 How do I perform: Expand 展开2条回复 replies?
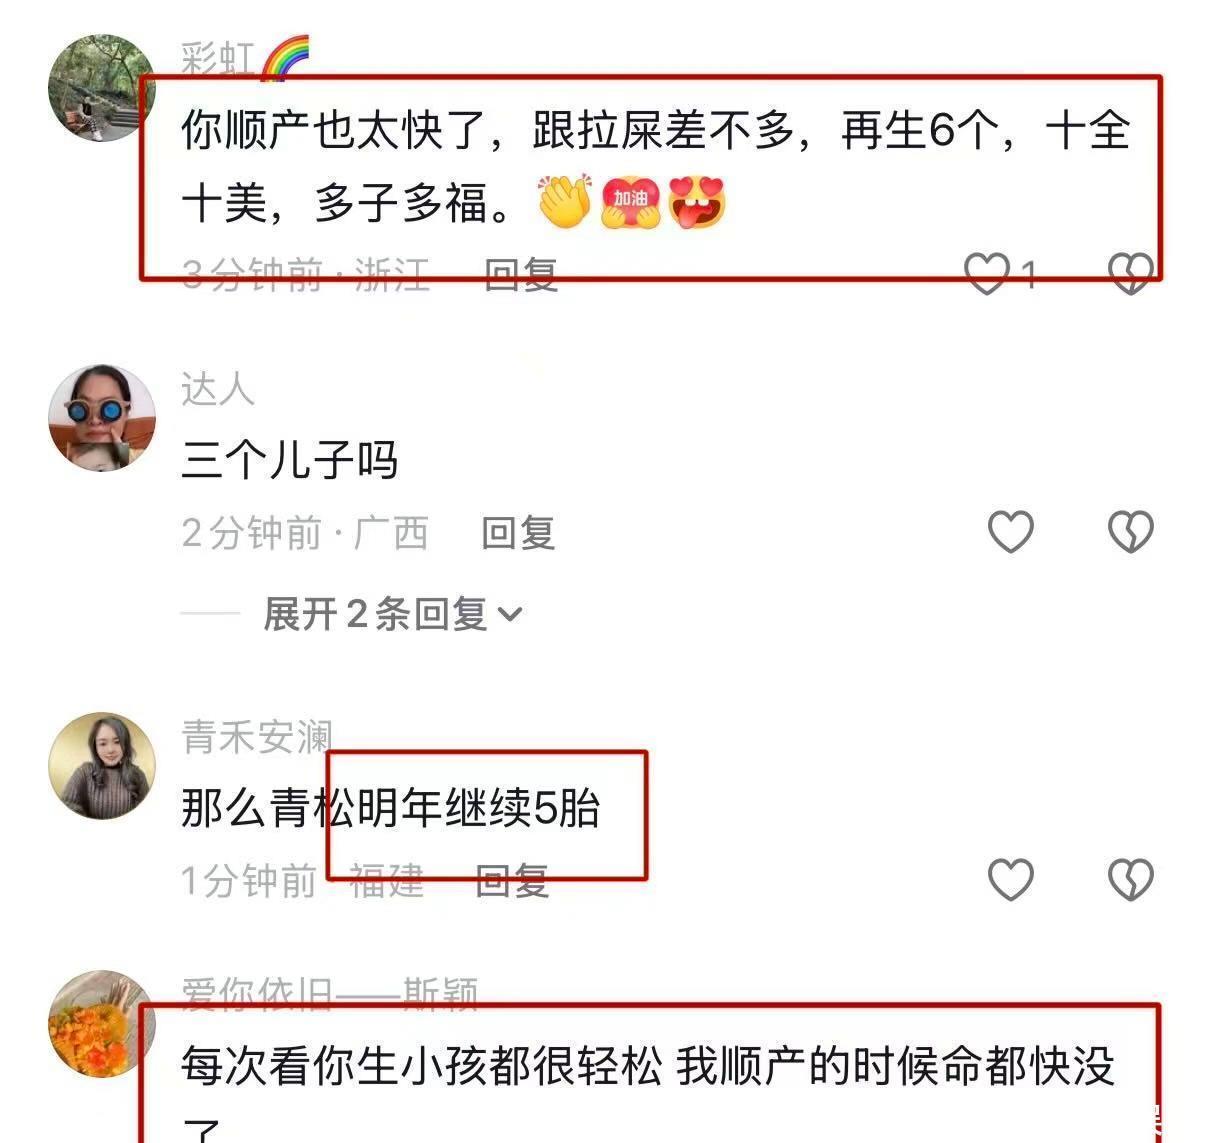[x=392, y=613]
